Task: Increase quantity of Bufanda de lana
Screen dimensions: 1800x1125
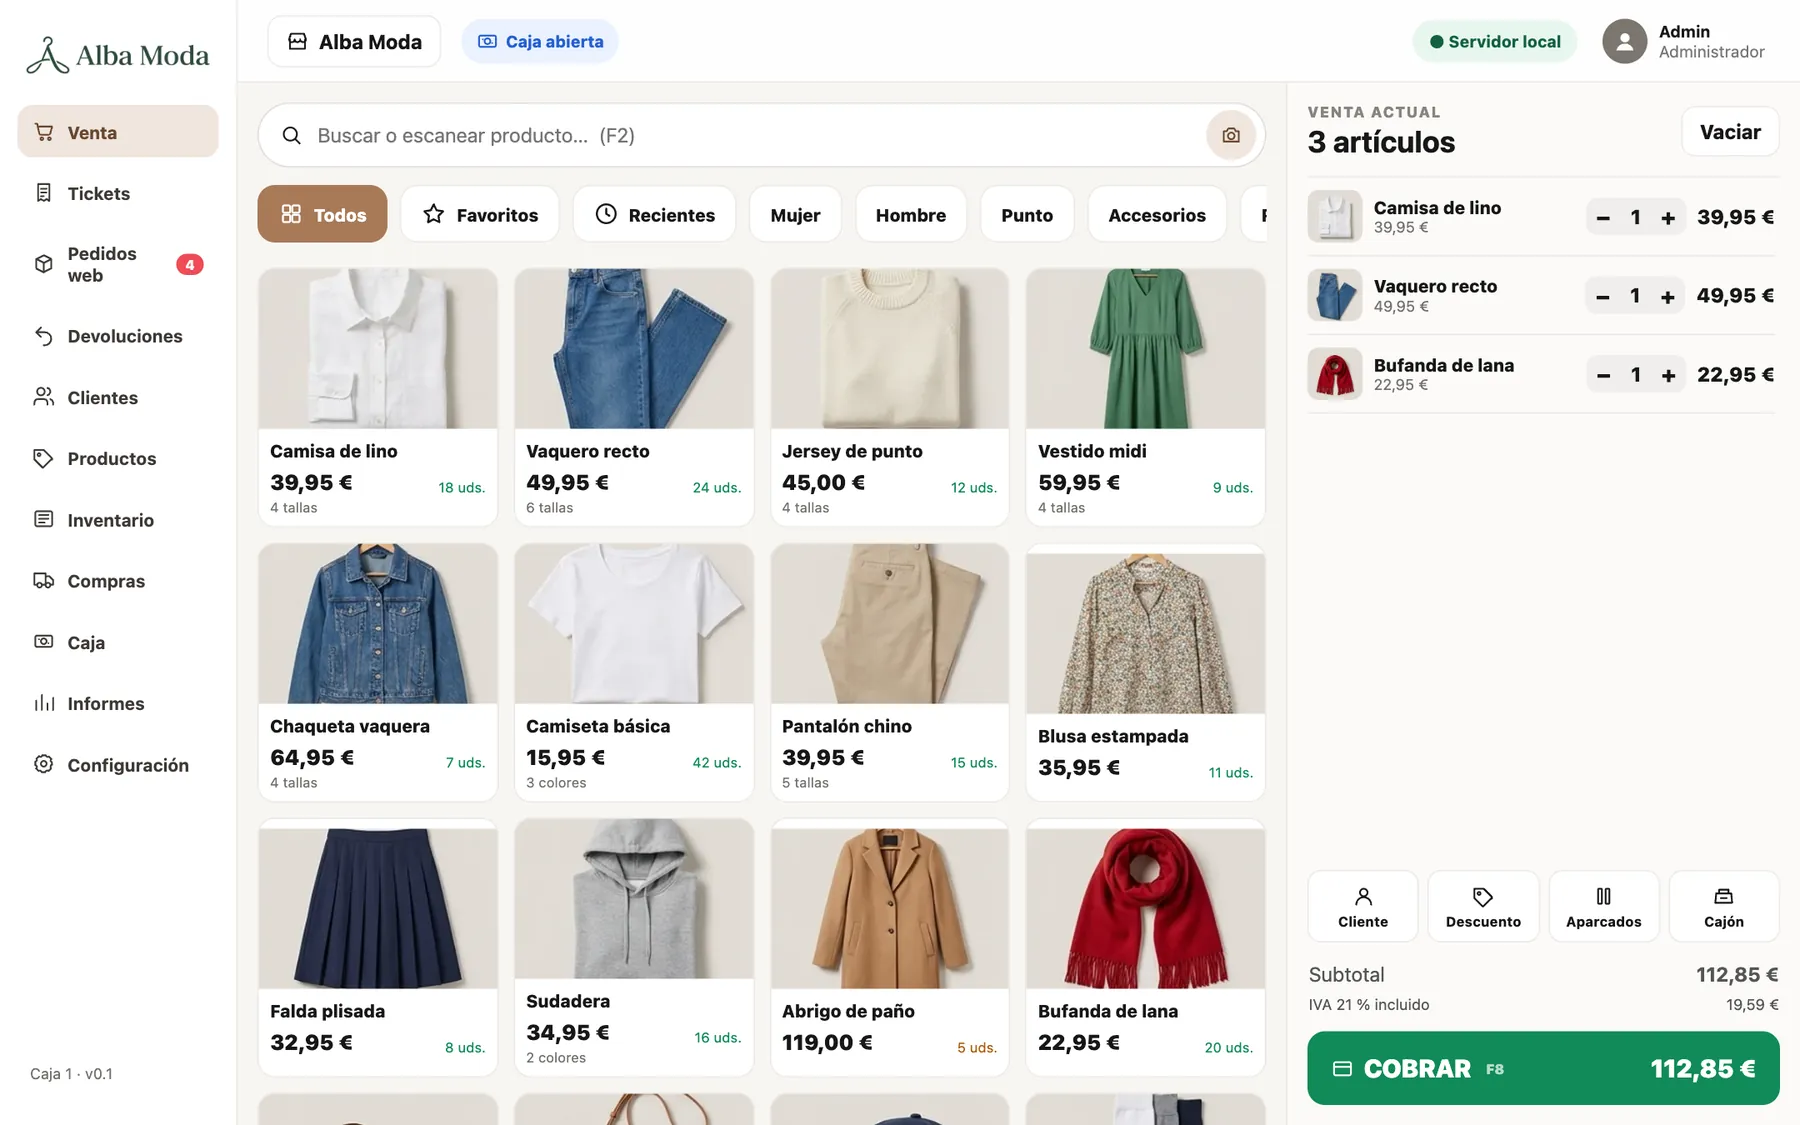Action: coord(1668,375)
